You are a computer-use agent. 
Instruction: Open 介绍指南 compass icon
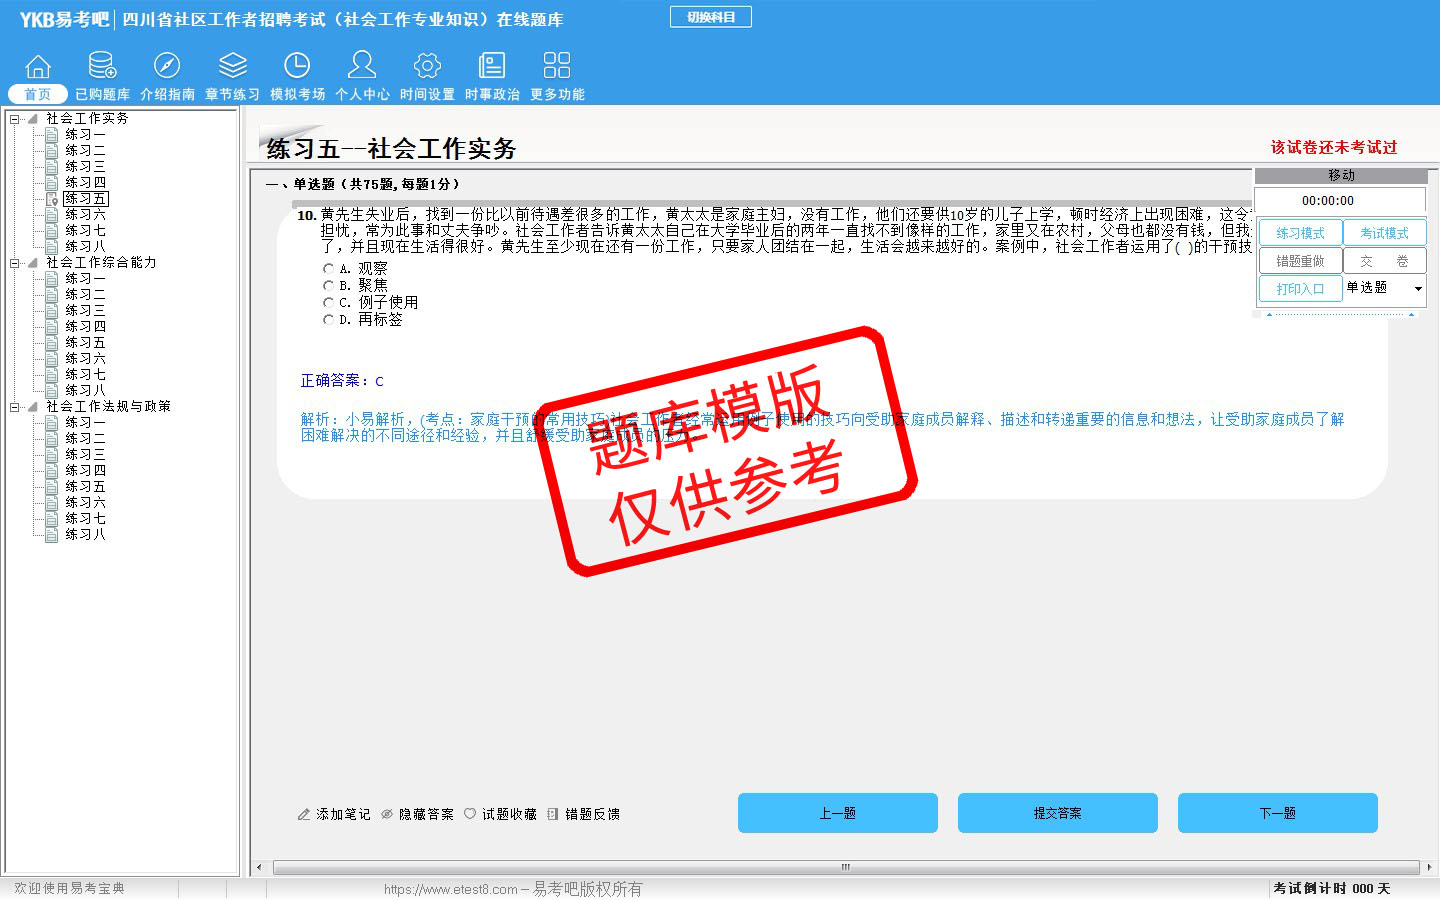[167, 67]
